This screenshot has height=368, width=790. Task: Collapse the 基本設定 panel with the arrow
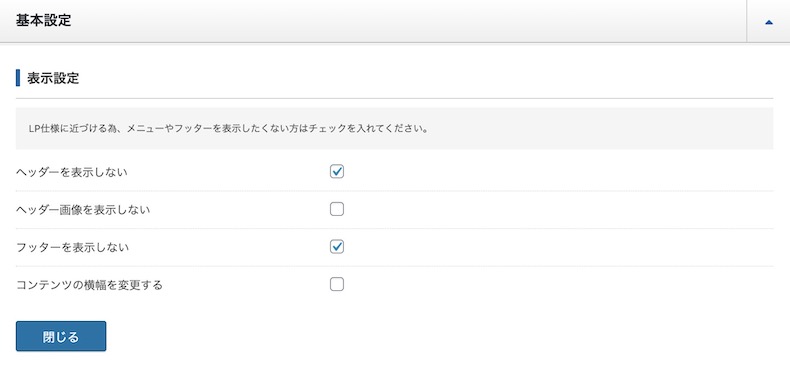click(768, 22)
